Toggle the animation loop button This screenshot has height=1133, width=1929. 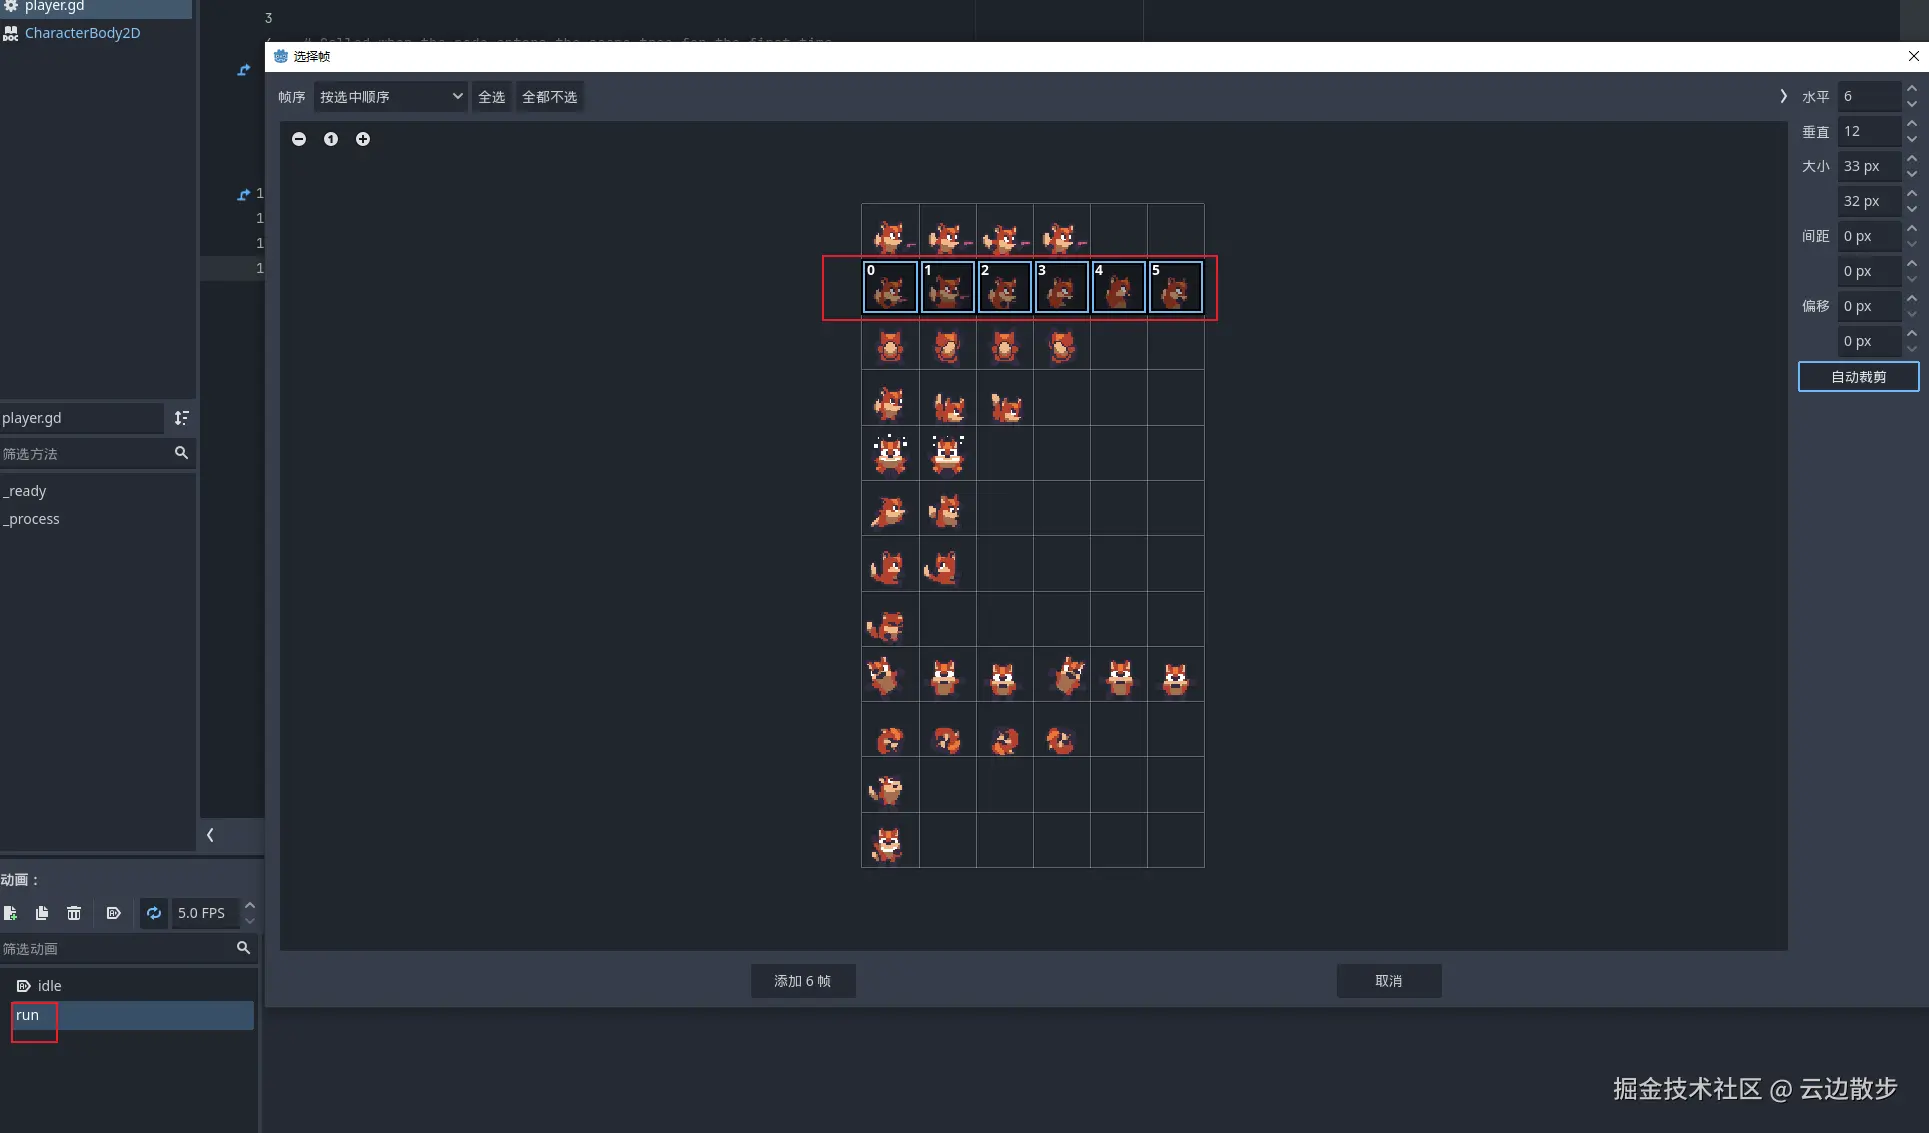pyautogui.click(x=154, y=913)
